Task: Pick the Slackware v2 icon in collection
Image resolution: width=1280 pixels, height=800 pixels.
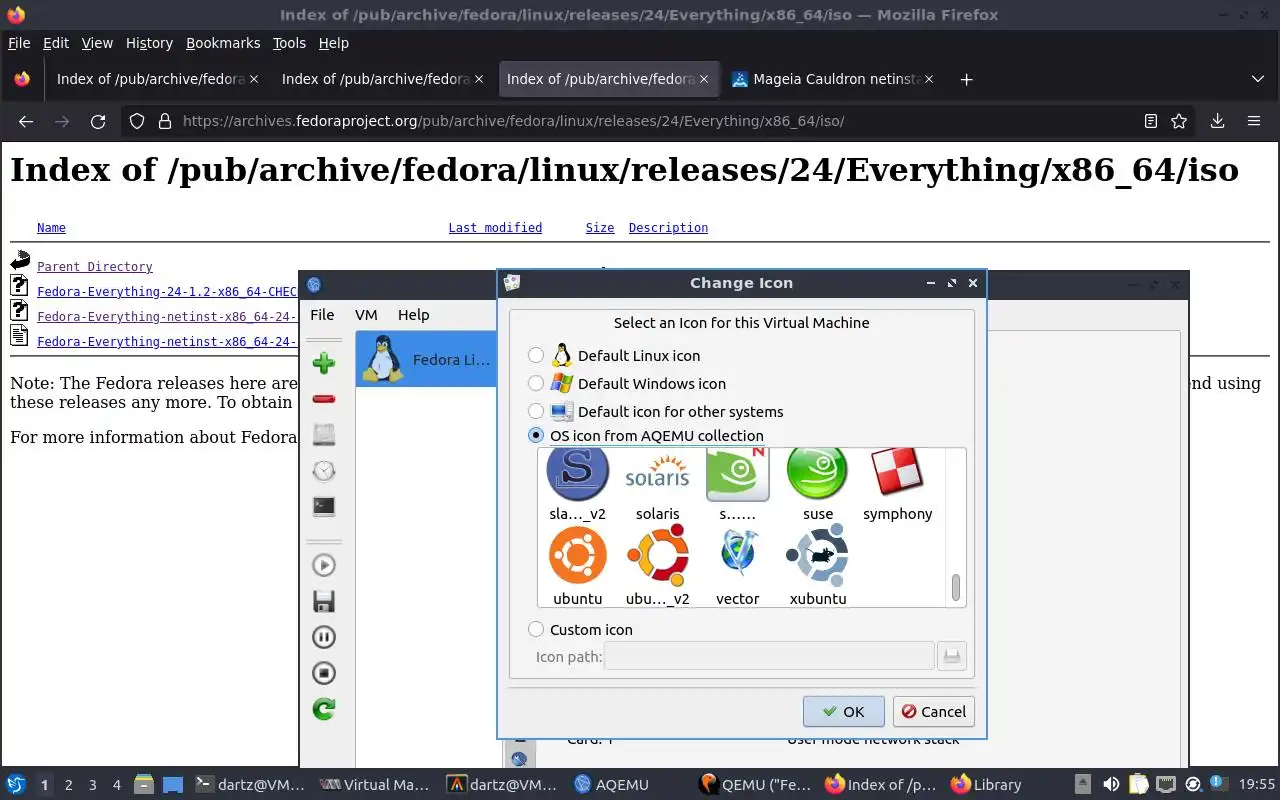Action: click(577, 484)
